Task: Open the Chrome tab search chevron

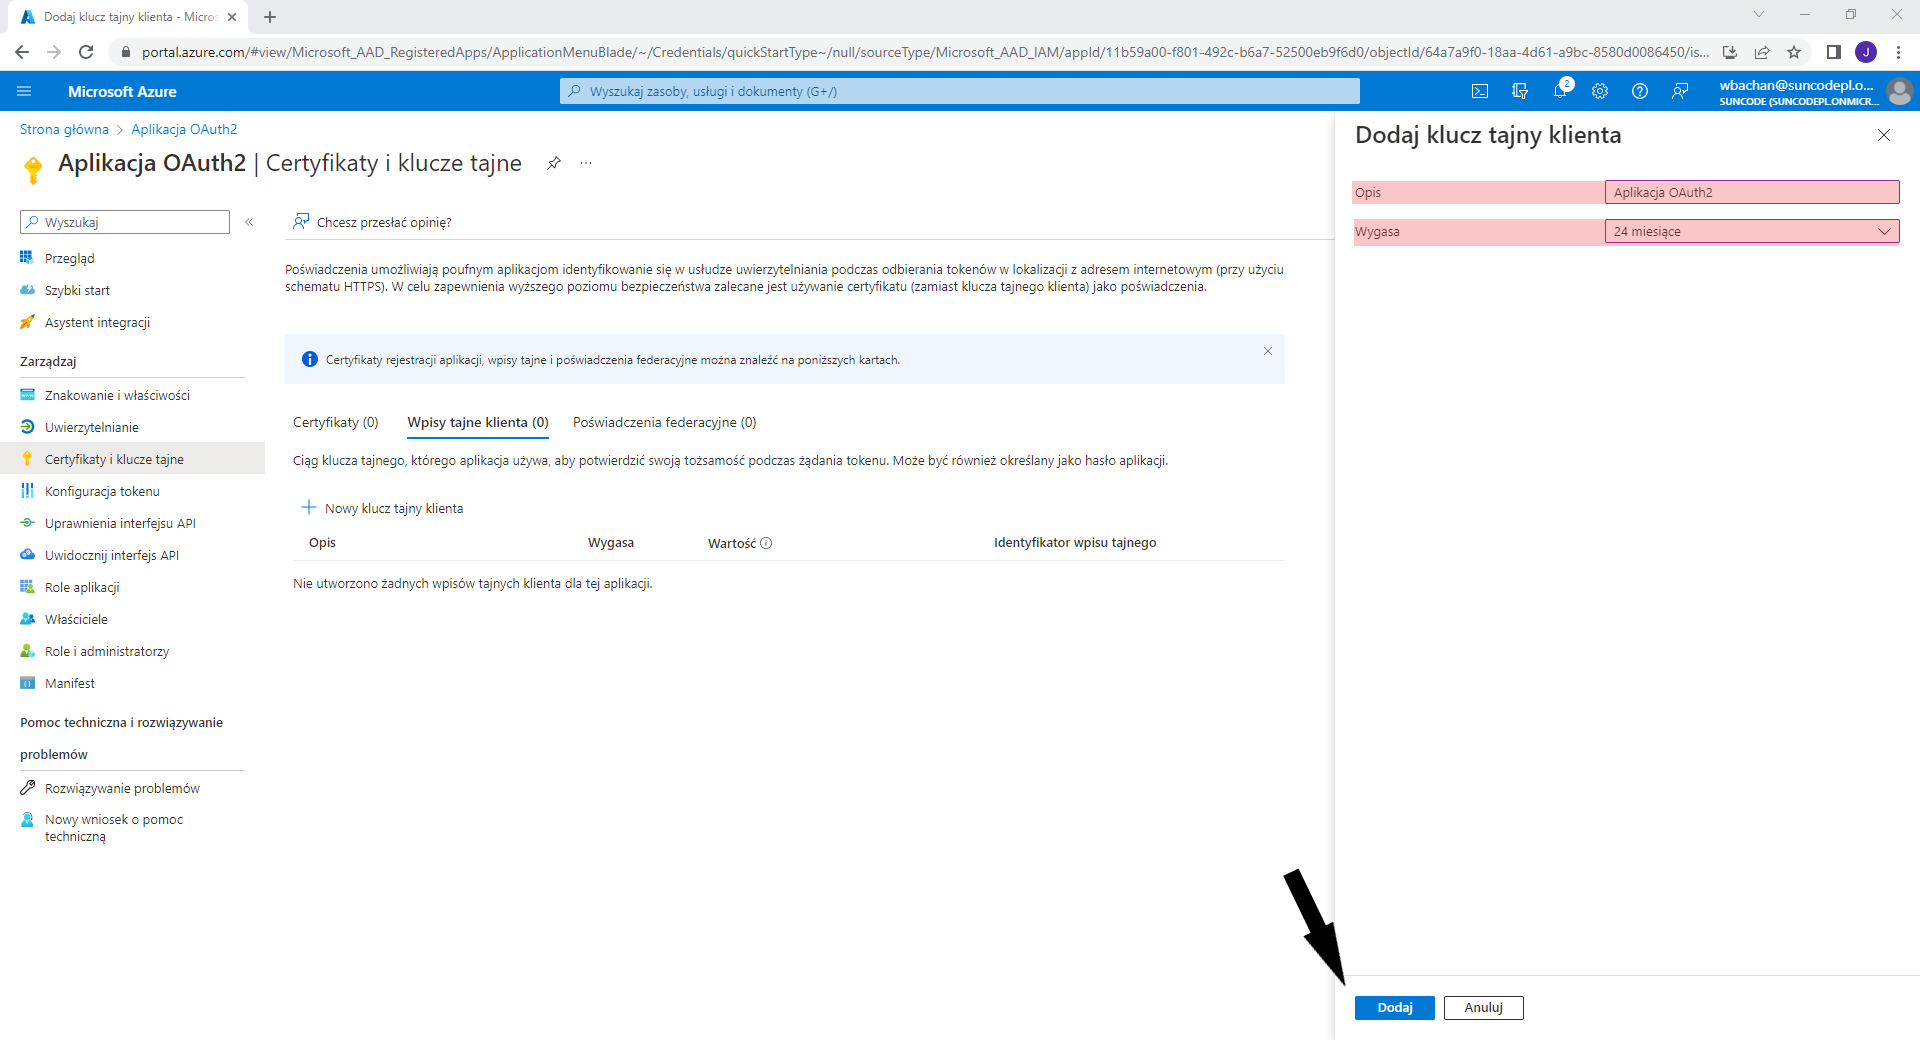Action: [x=1759, y=14]
